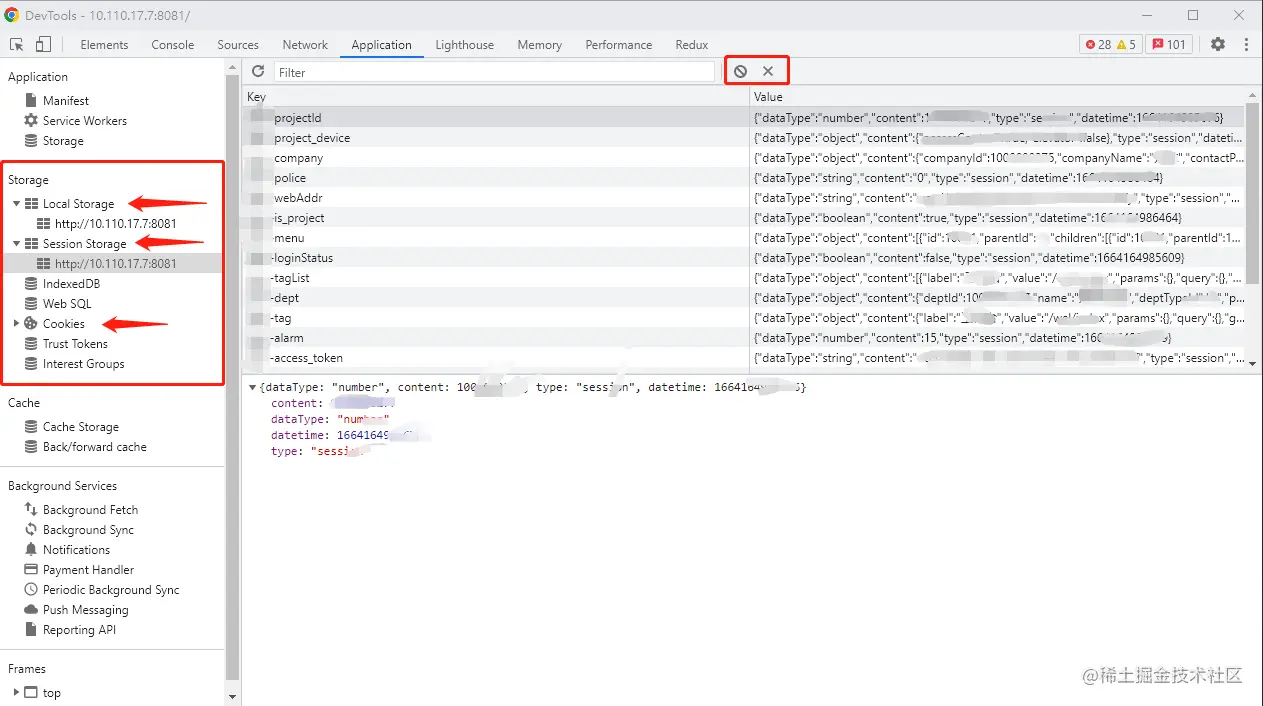Open Interest Groups item
The height and width of the screenshot is (706, 1263).
point(84,364)
